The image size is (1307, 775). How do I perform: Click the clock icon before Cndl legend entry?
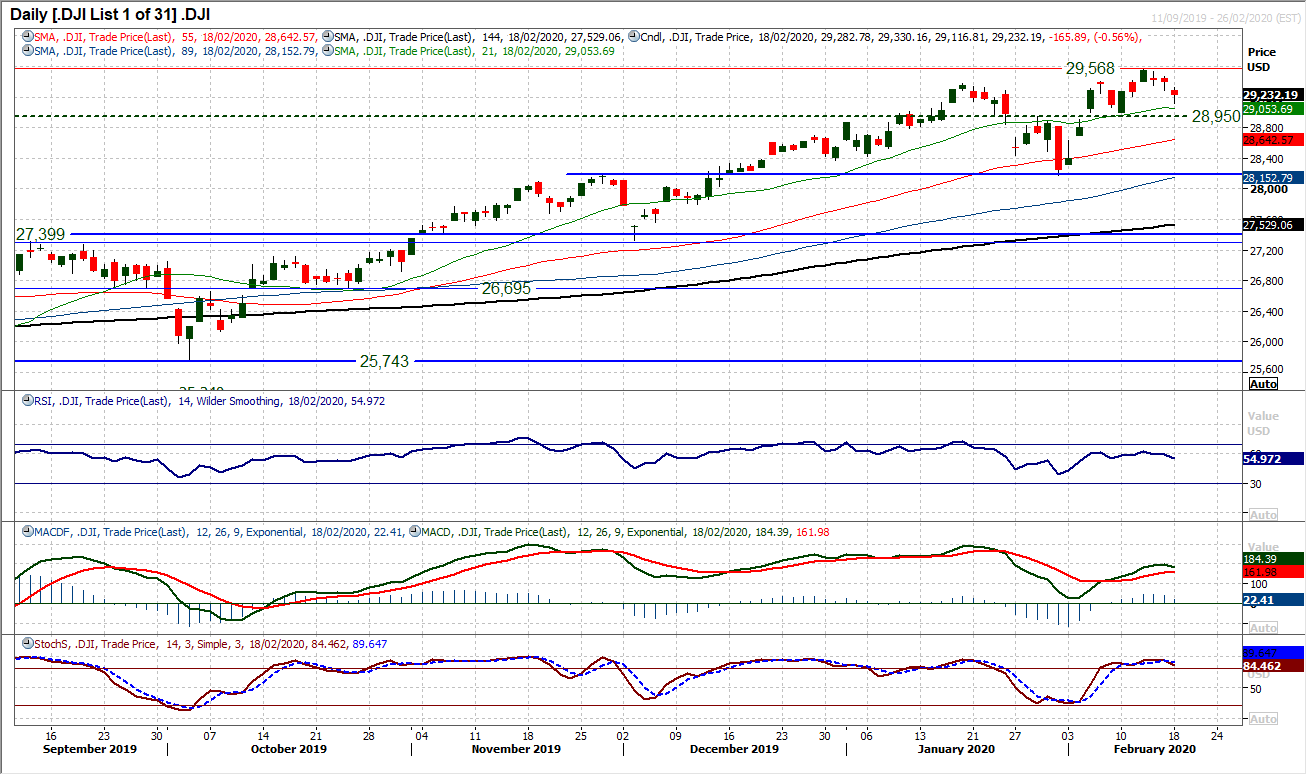633,37
